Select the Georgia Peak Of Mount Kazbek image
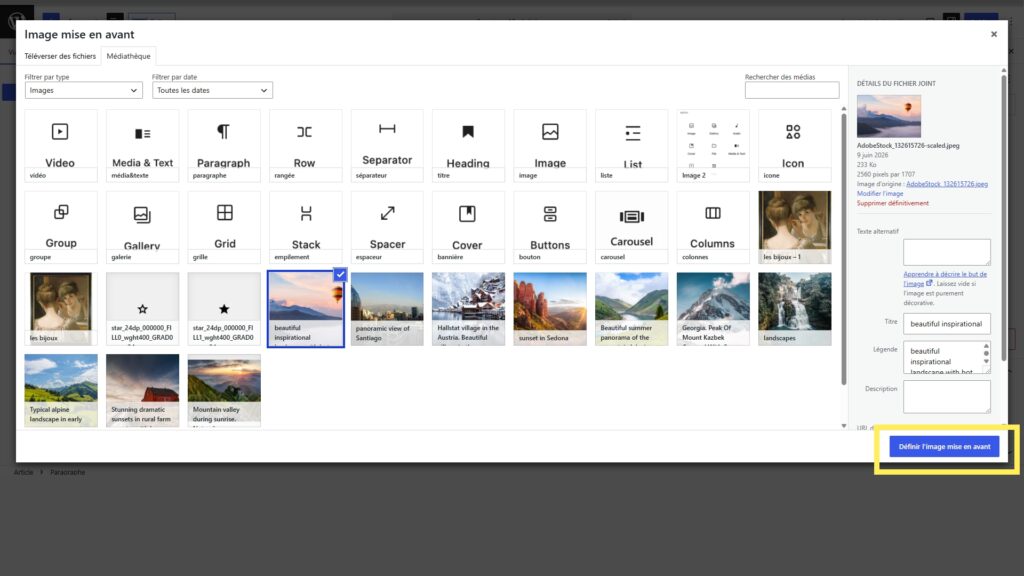This screenshot has height=576, width=1024. pyautogui.click(x=713, y=309)
